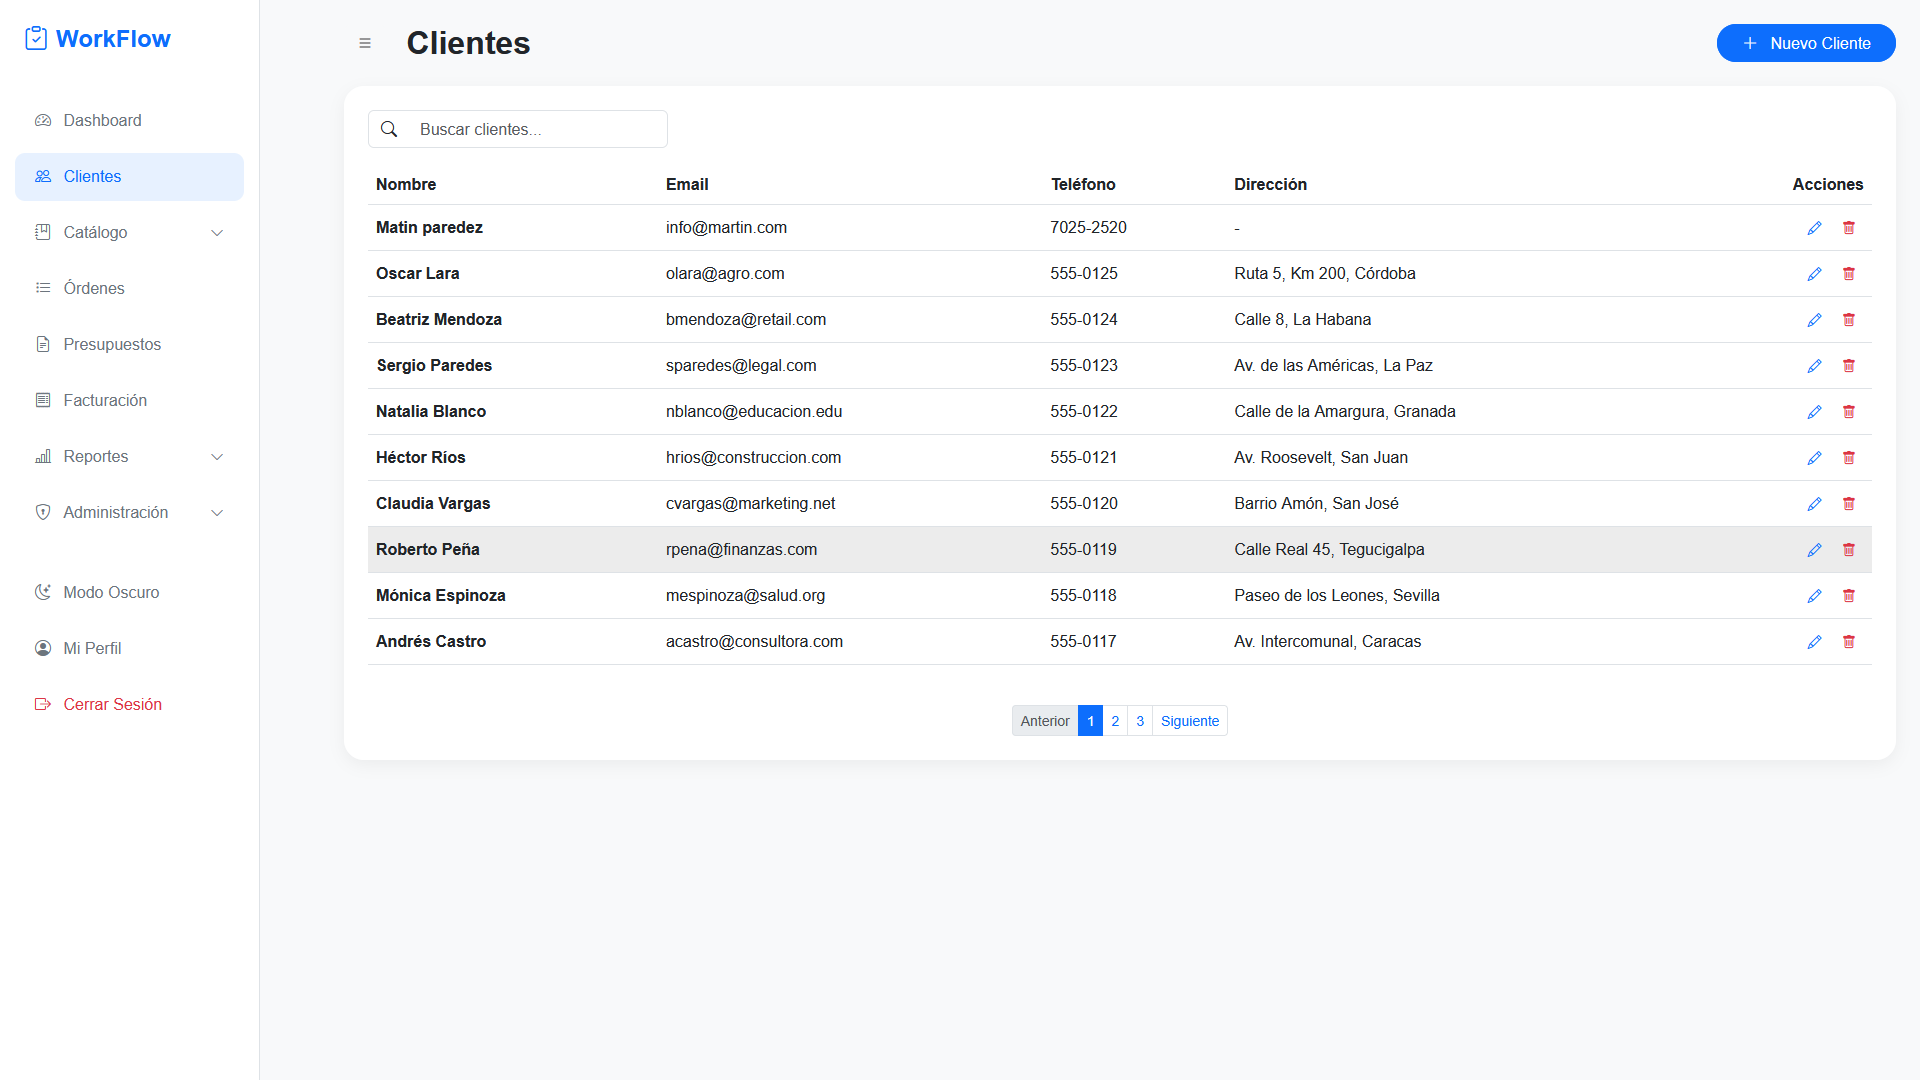Click address Calle 8, La Habana
1920x1080 pixels.
click(1302, 320)
